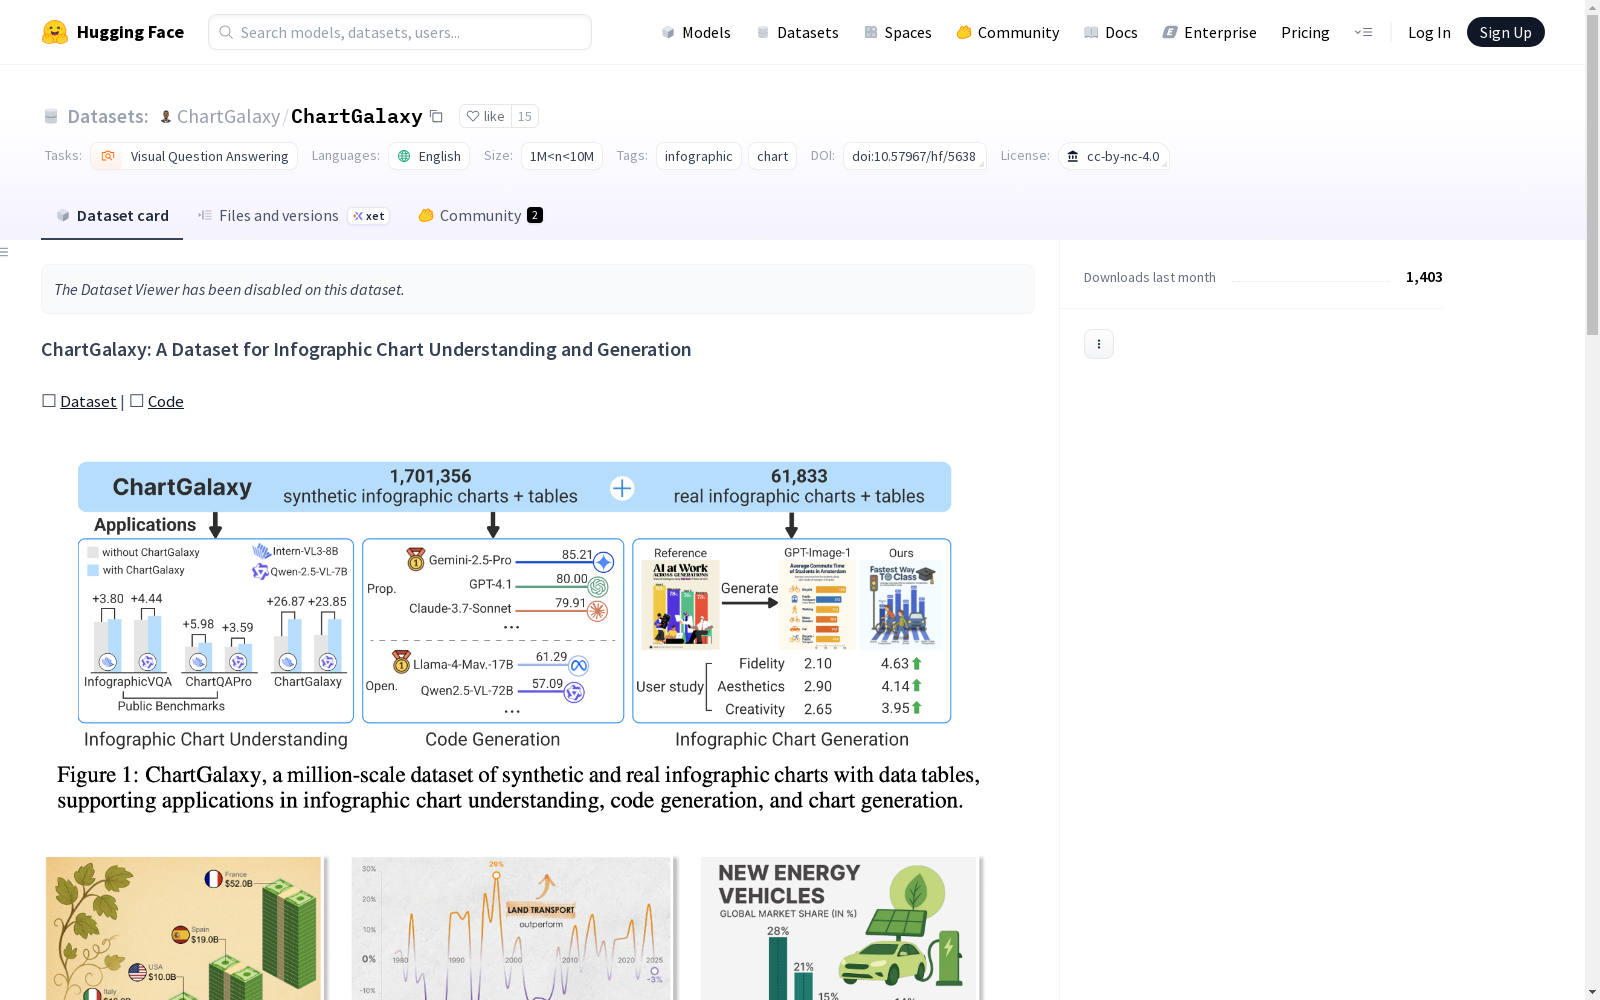The height and width of the screenshot is (1000, 1600).
Task: Like the ChartGalaxy dataset
Action: pos(486,116)
